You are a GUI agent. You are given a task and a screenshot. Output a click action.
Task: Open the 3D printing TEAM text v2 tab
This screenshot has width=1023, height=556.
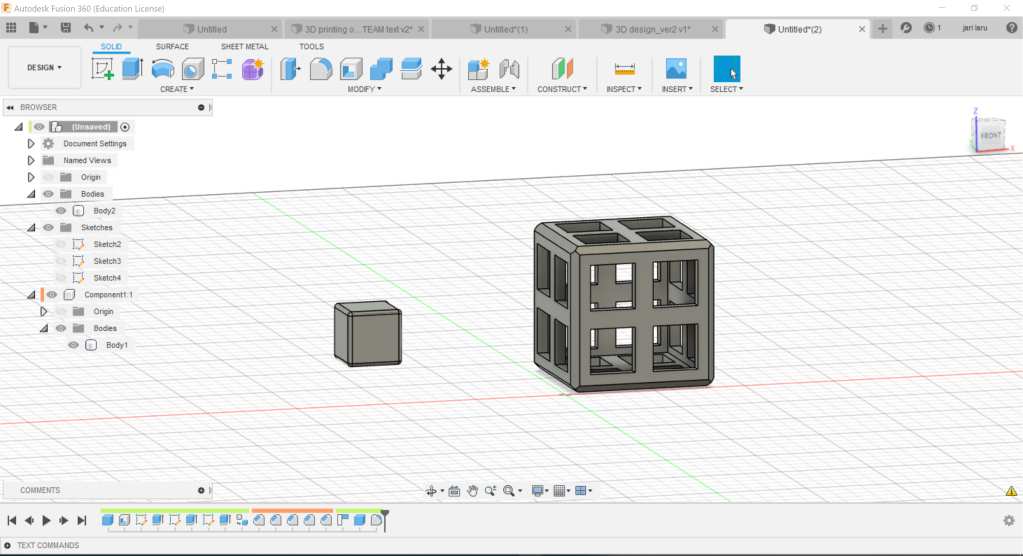click(x=358, y=29)
